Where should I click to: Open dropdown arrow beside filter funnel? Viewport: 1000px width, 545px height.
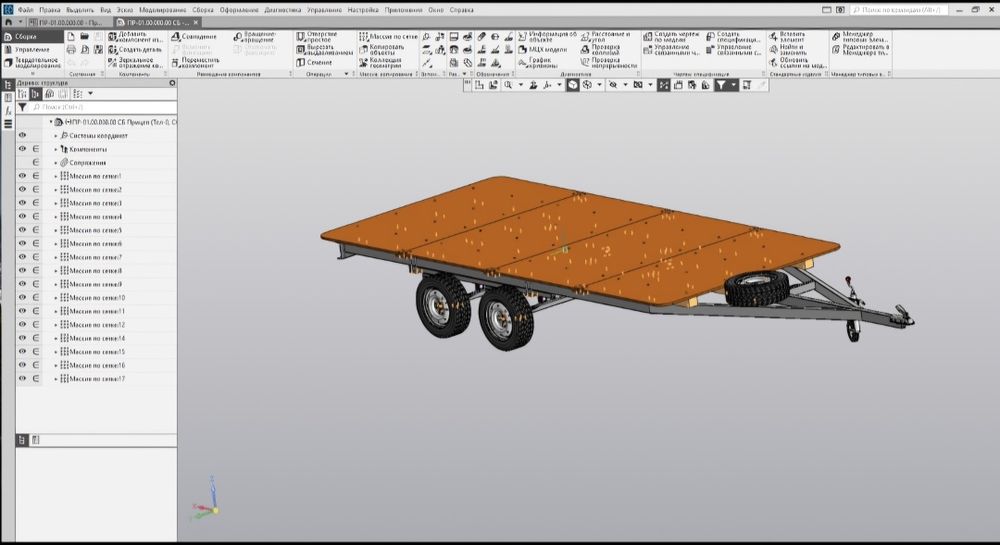[x=733, y=85]
